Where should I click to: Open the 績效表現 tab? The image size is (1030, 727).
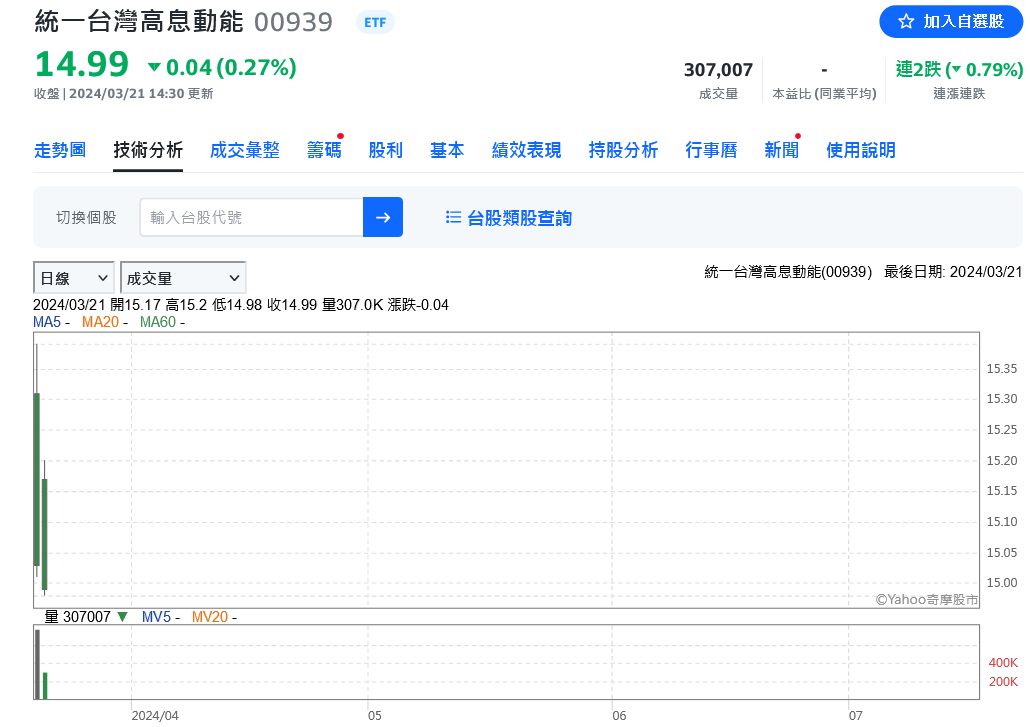pyautogui.click(x=527, y=150)
